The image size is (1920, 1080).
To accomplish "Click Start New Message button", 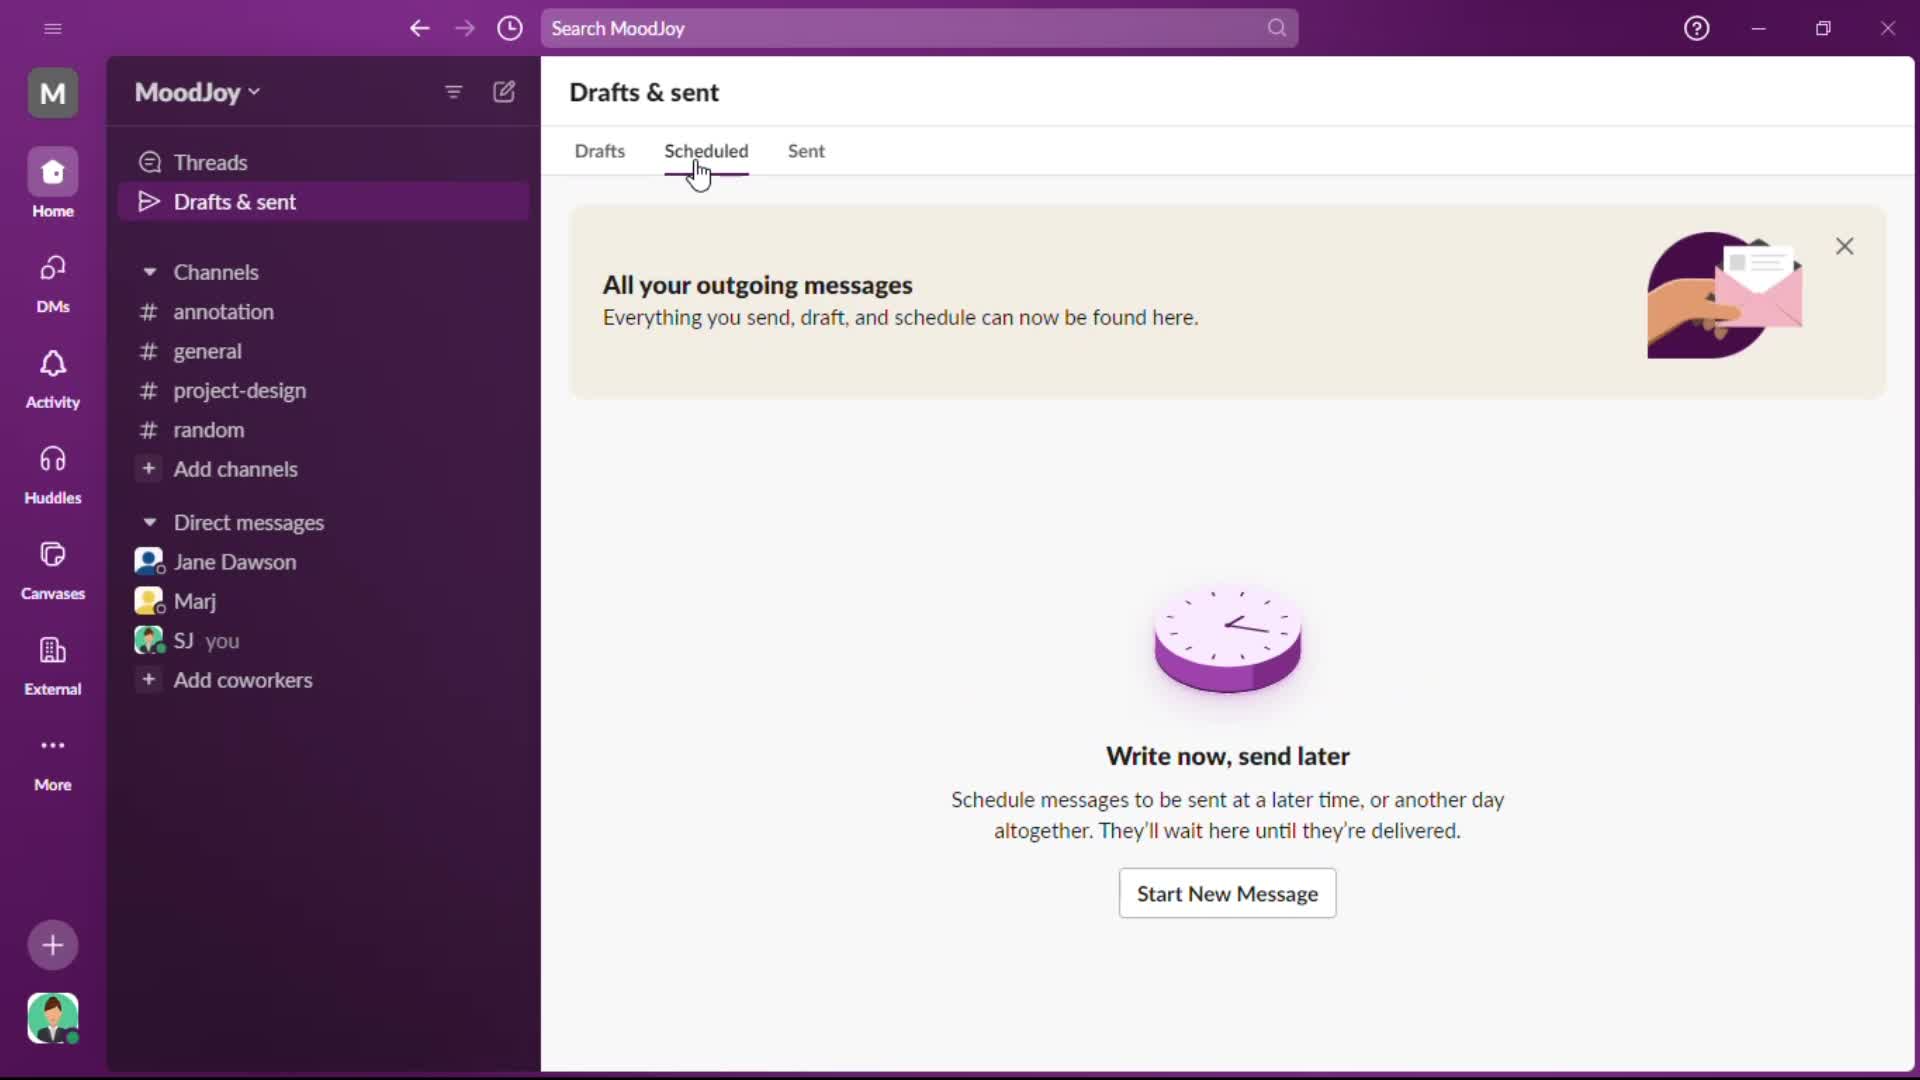I will (1226, 893).
